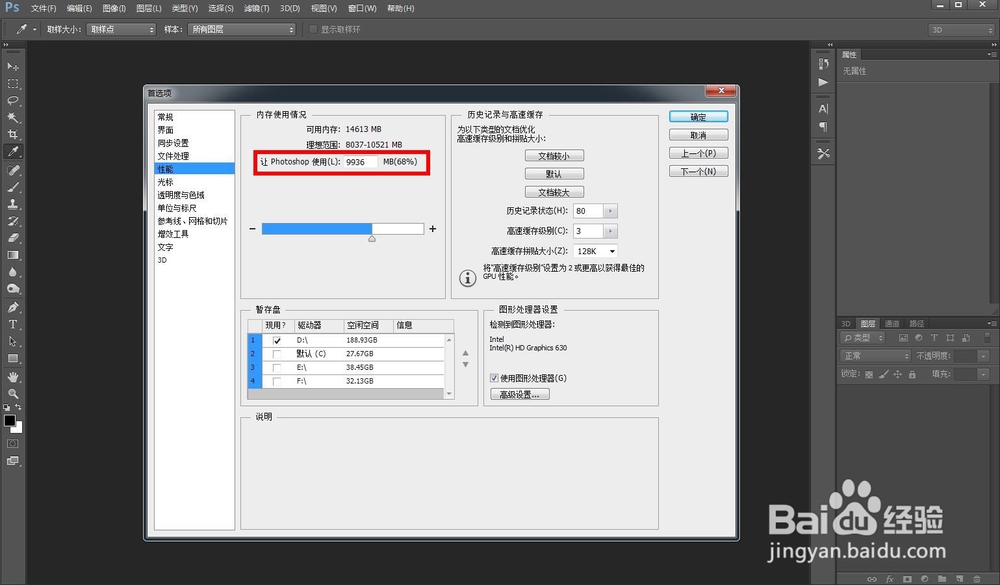Enable the F:\ scratch disk checkbox
The width and height of the screenshot is (1000, 585).
pyautogui.click(x=277, y=381)
